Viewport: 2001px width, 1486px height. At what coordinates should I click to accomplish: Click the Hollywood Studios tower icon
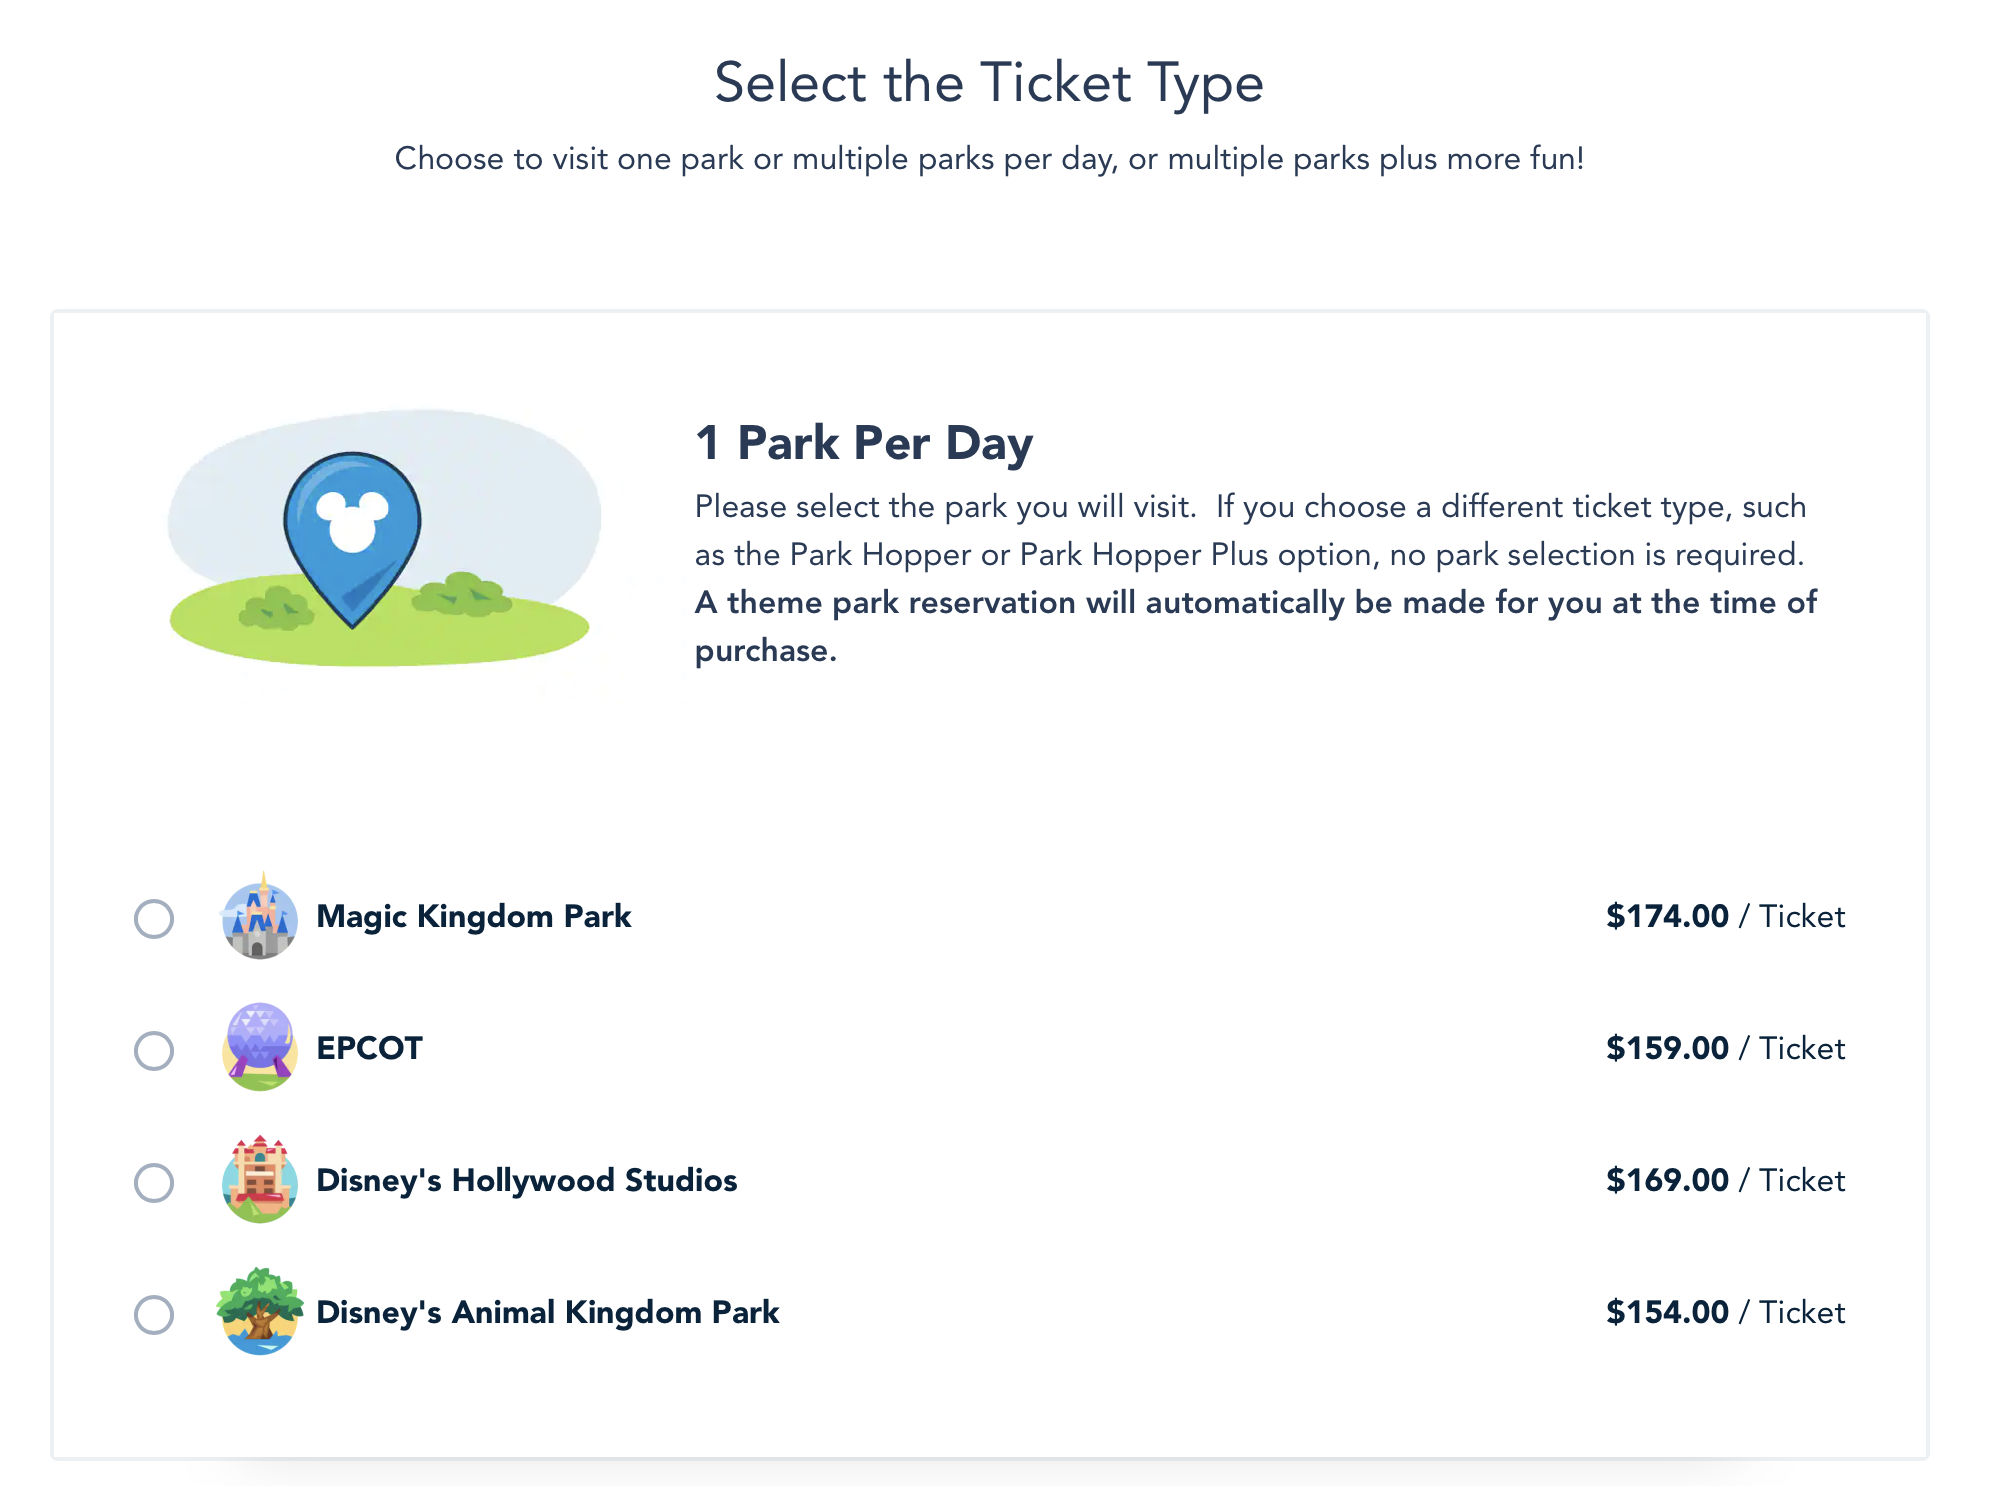coord(260,1180)
